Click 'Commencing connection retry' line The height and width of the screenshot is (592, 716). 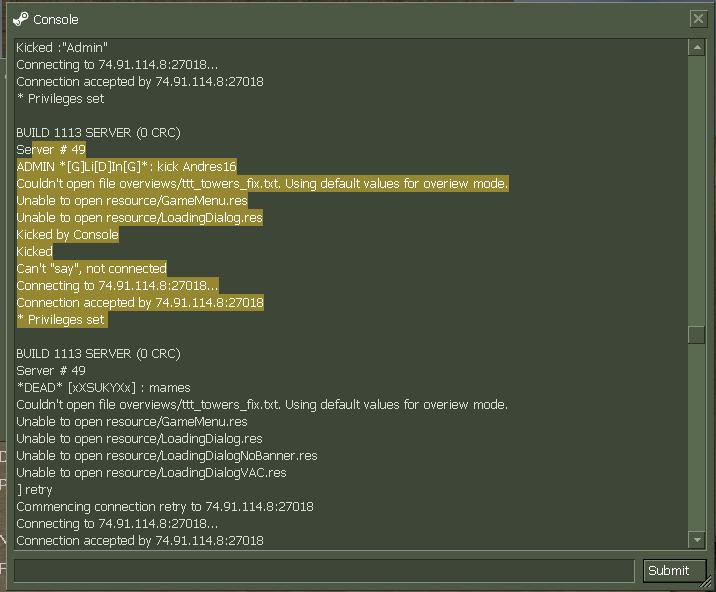165,507
